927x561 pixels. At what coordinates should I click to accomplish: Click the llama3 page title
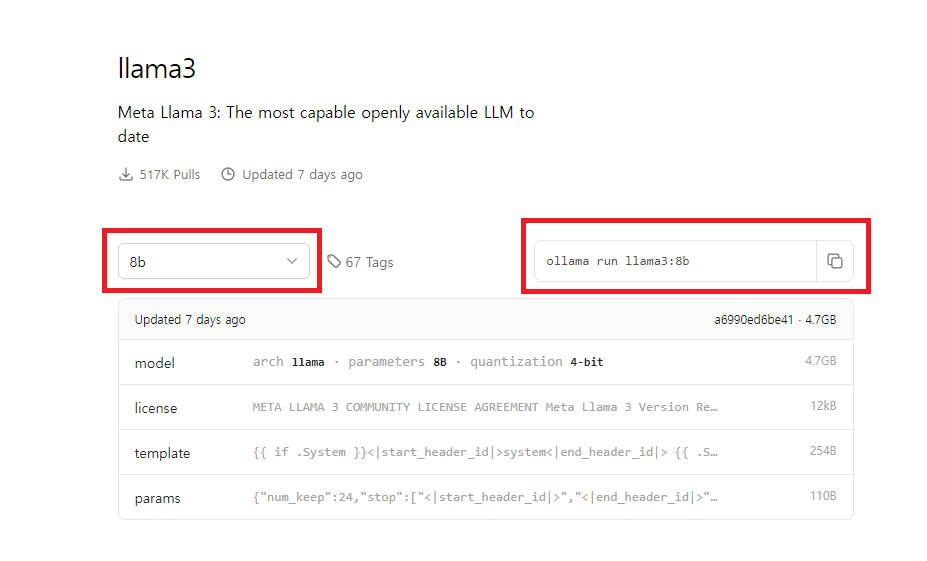click(157, 68)
